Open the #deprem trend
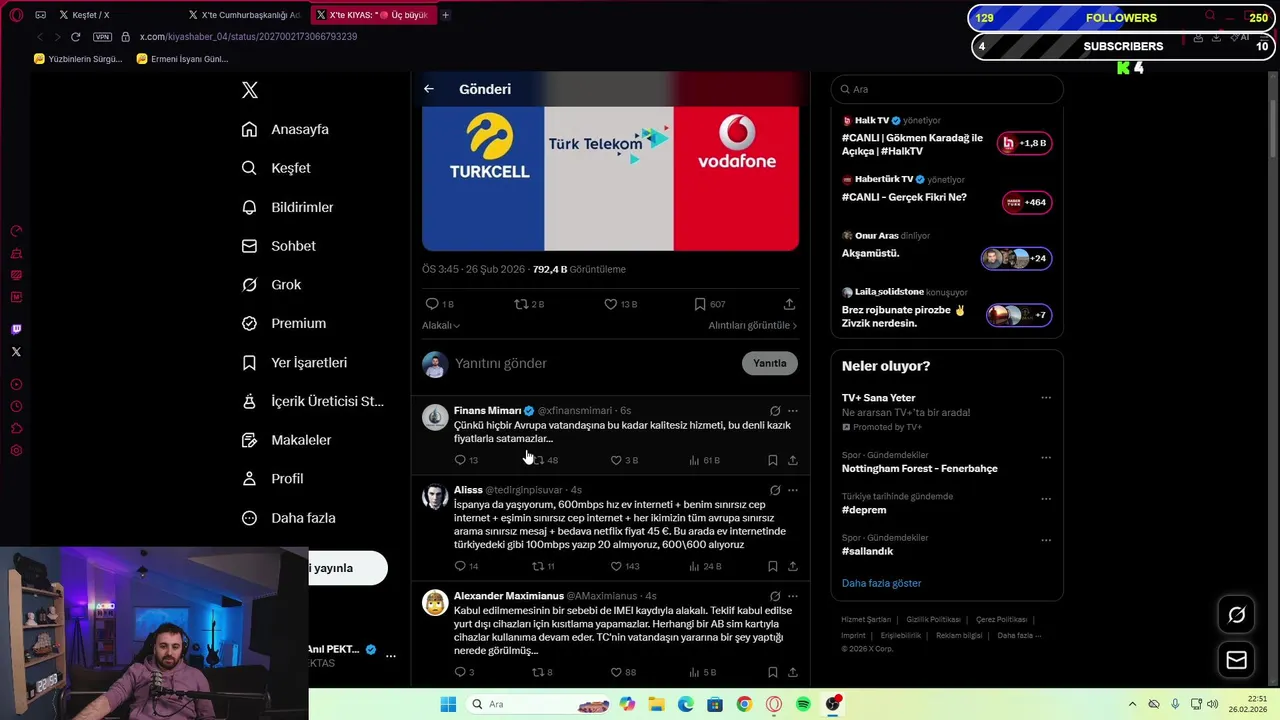This screenshot has height=720, width=1280. (864, 510)
